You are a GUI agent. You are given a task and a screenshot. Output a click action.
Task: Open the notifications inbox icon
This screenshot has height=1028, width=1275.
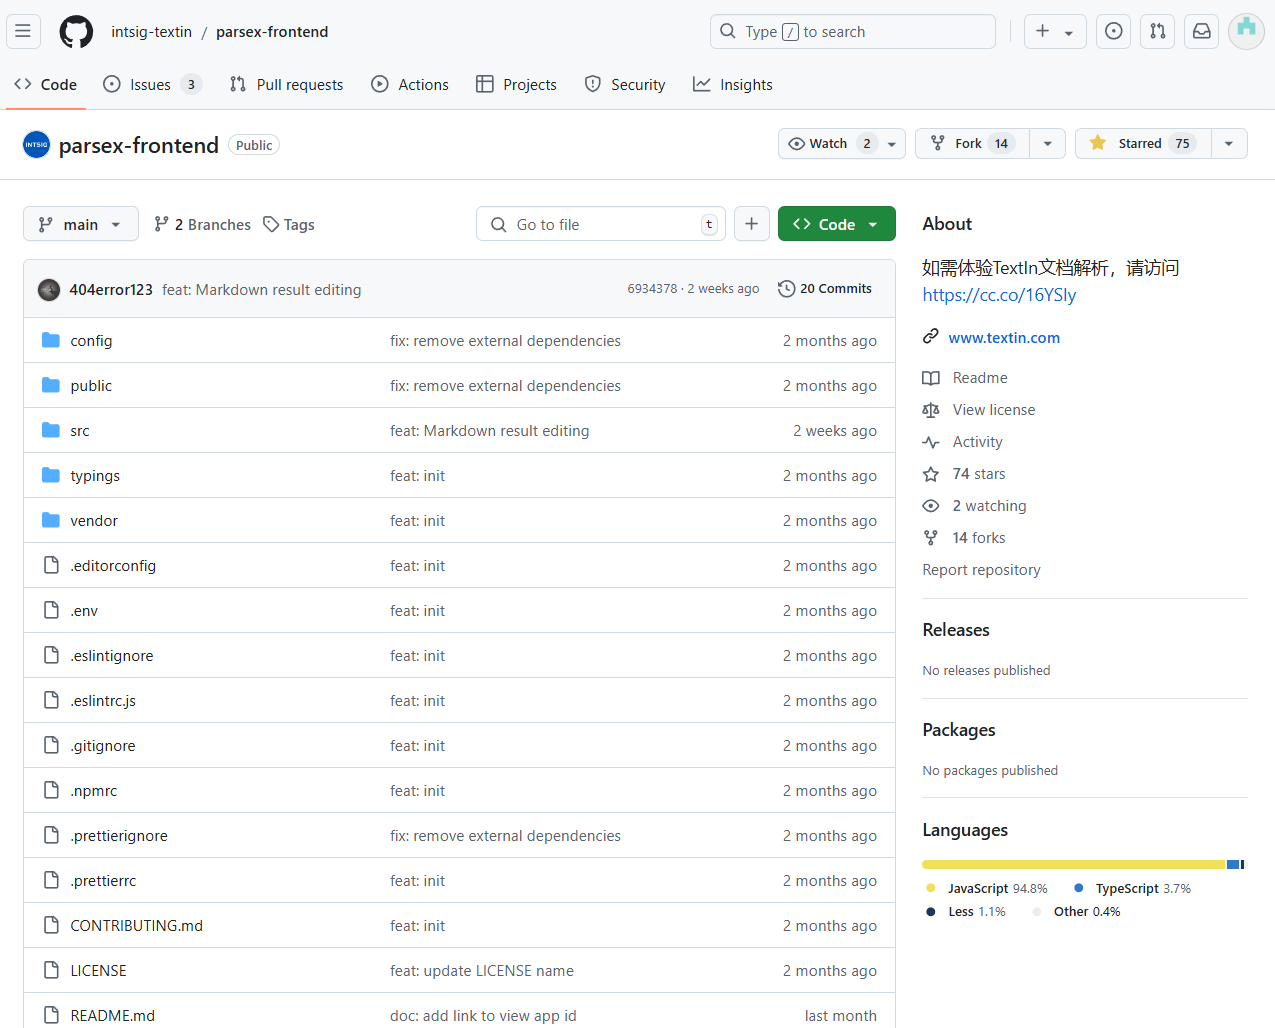coord(1201,31)
